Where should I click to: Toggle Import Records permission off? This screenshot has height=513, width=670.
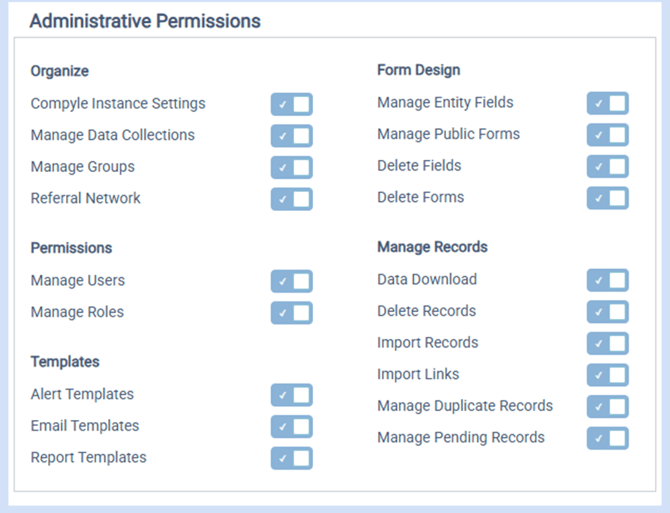point(607,343)
